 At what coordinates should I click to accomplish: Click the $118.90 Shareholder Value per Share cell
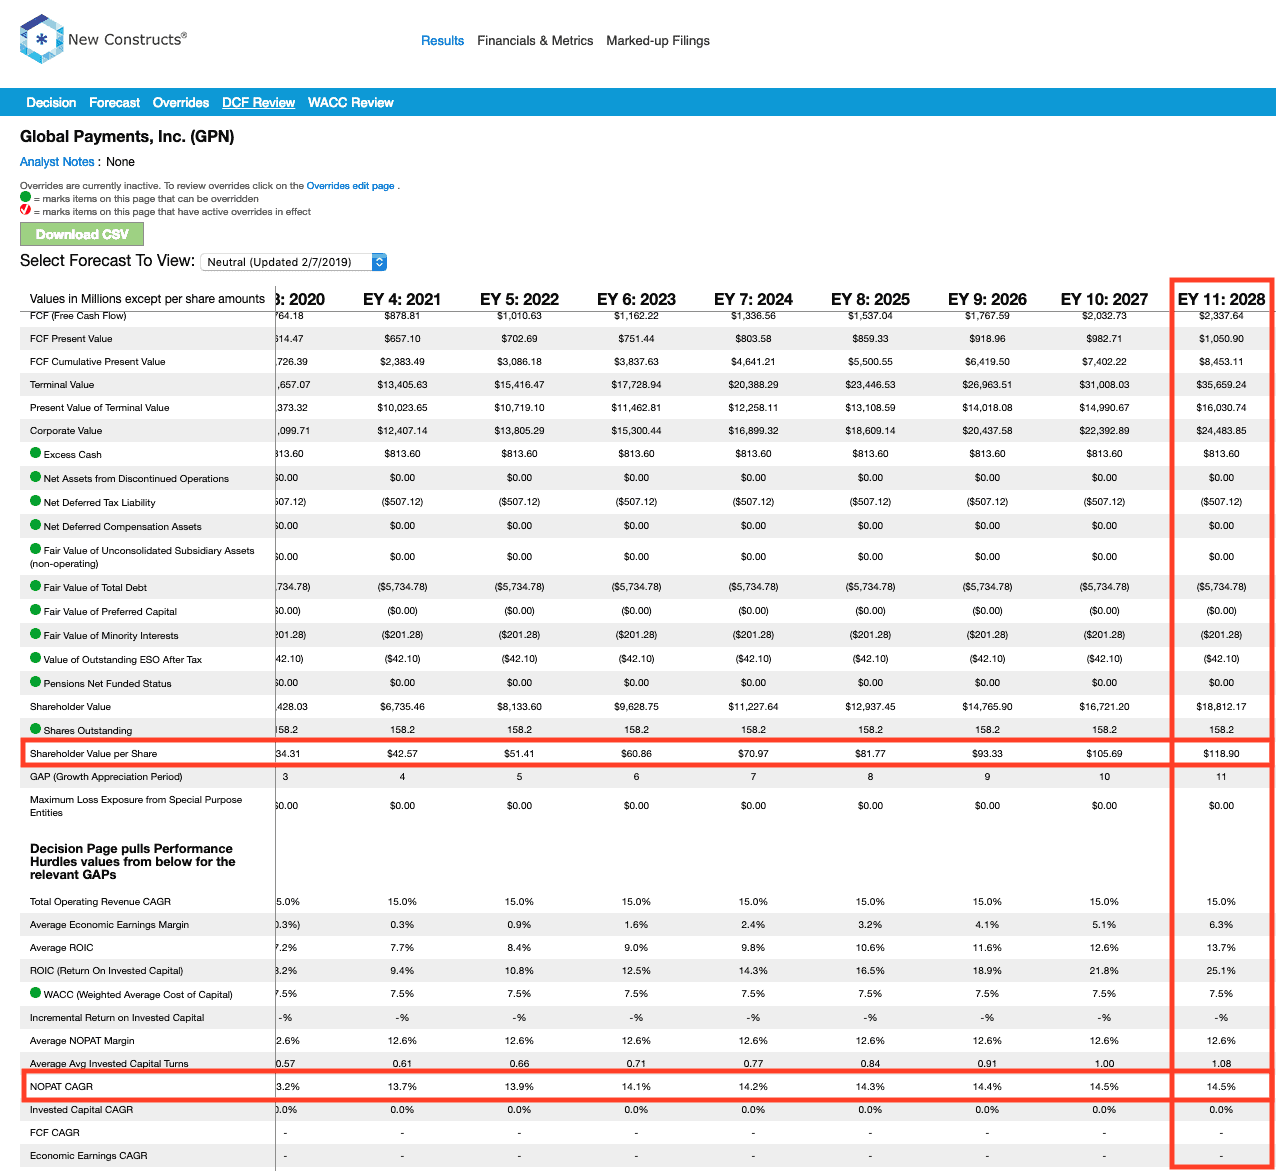click(1221, 753)
